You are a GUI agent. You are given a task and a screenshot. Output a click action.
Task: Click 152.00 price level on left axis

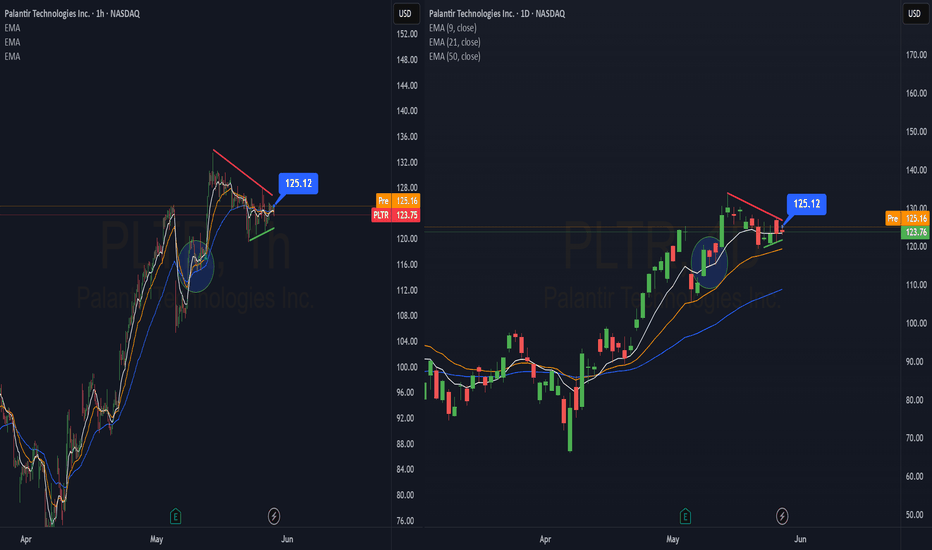point(407,34)
